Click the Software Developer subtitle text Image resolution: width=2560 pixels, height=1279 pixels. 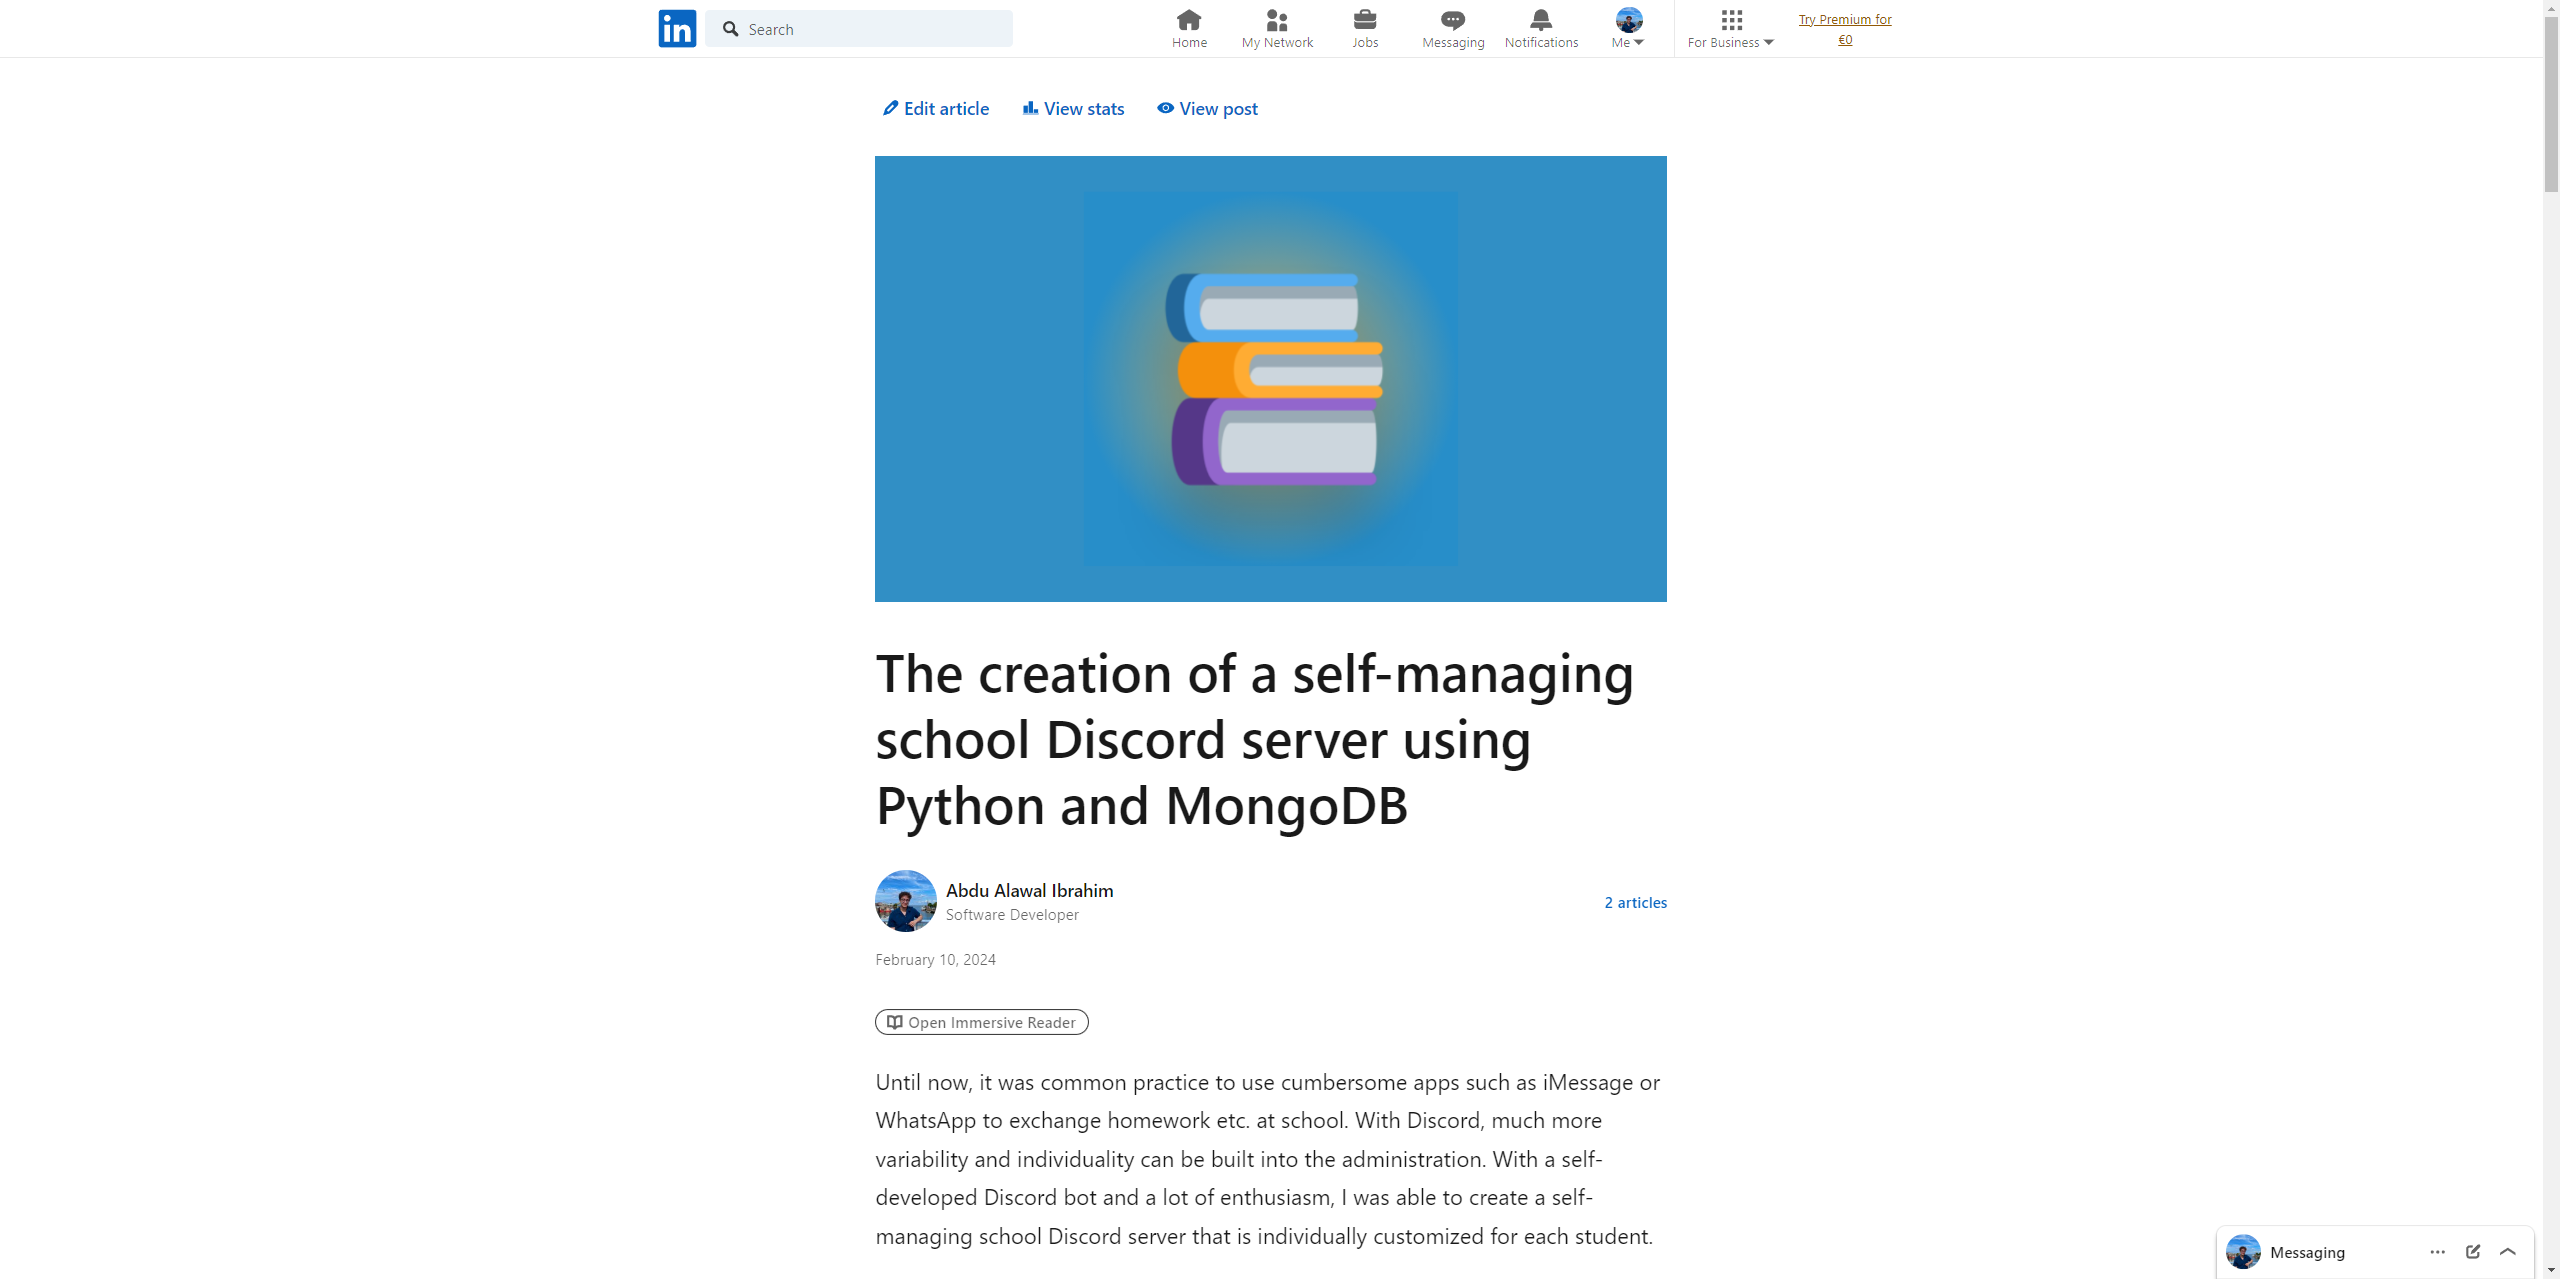tap(1012, 914)
